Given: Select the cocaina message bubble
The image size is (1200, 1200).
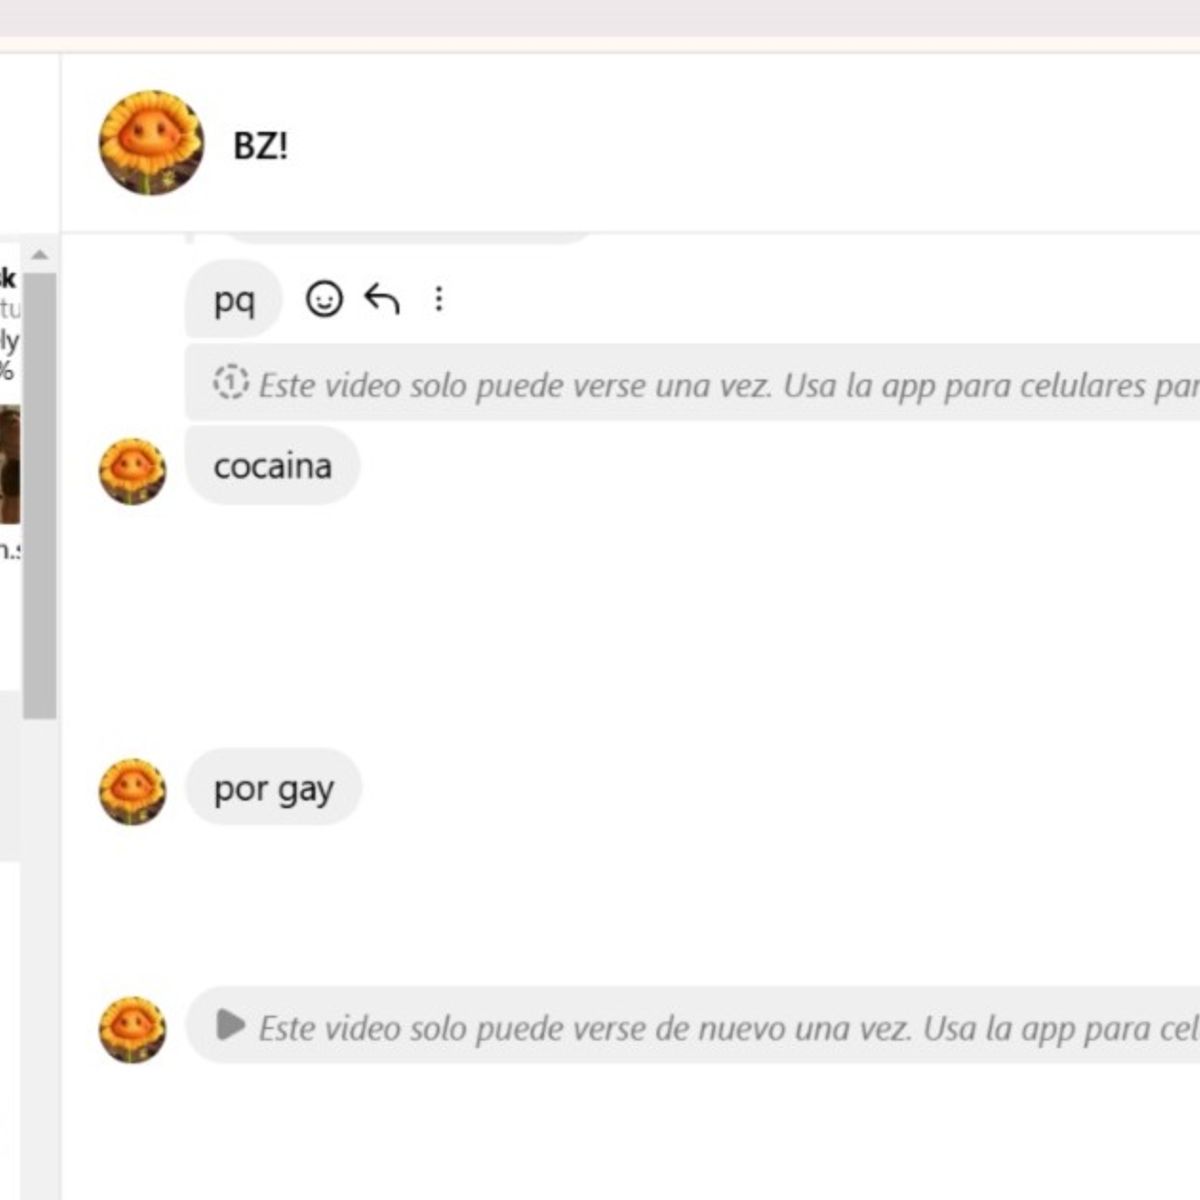Looking at the screenshot, I should coord(272,466).
